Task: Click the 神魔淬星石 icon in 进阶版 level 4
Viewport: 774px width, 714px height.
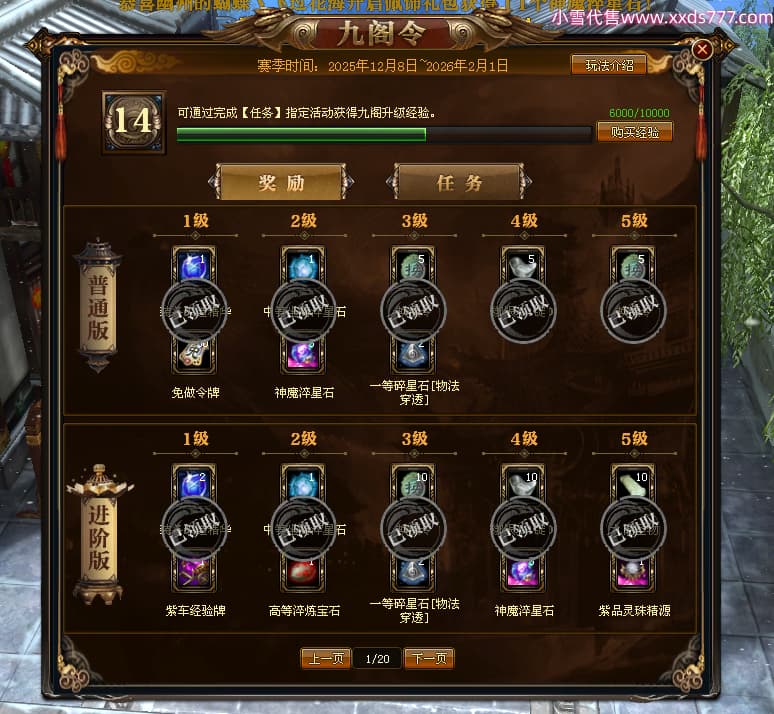Action: tap(523, 573)
